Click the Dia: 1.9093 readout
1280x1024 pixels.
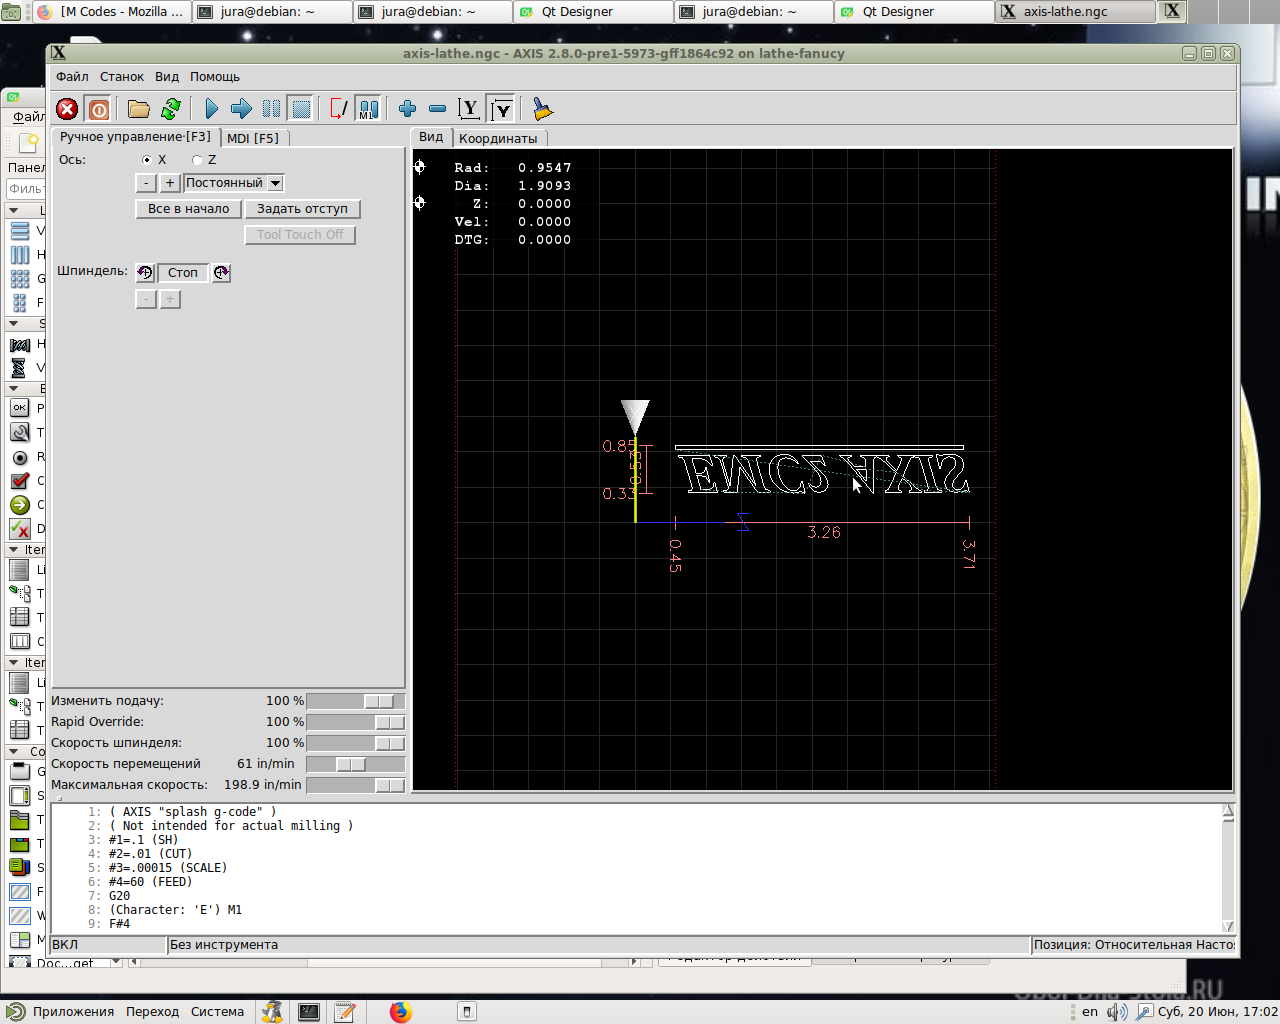click(513, 186)
